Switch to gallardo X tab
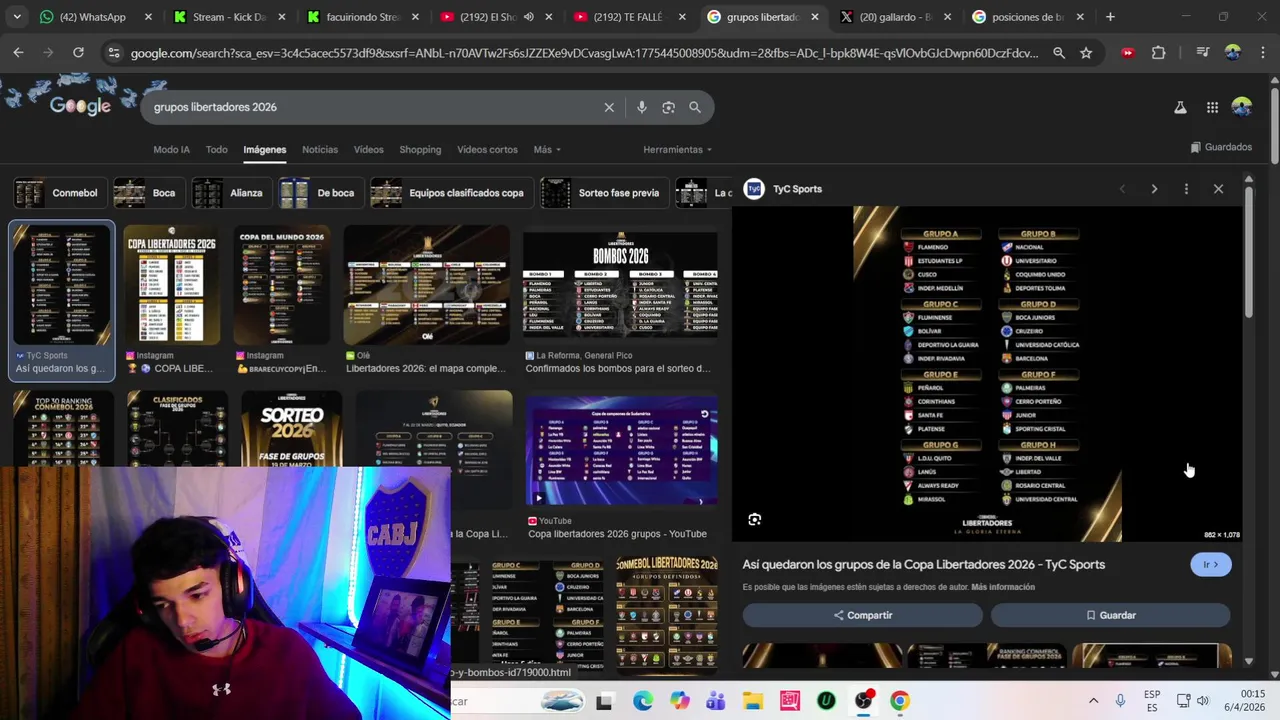Image resolution: width=1280 pixels, height=720 pixels. [x=898, y=17]
